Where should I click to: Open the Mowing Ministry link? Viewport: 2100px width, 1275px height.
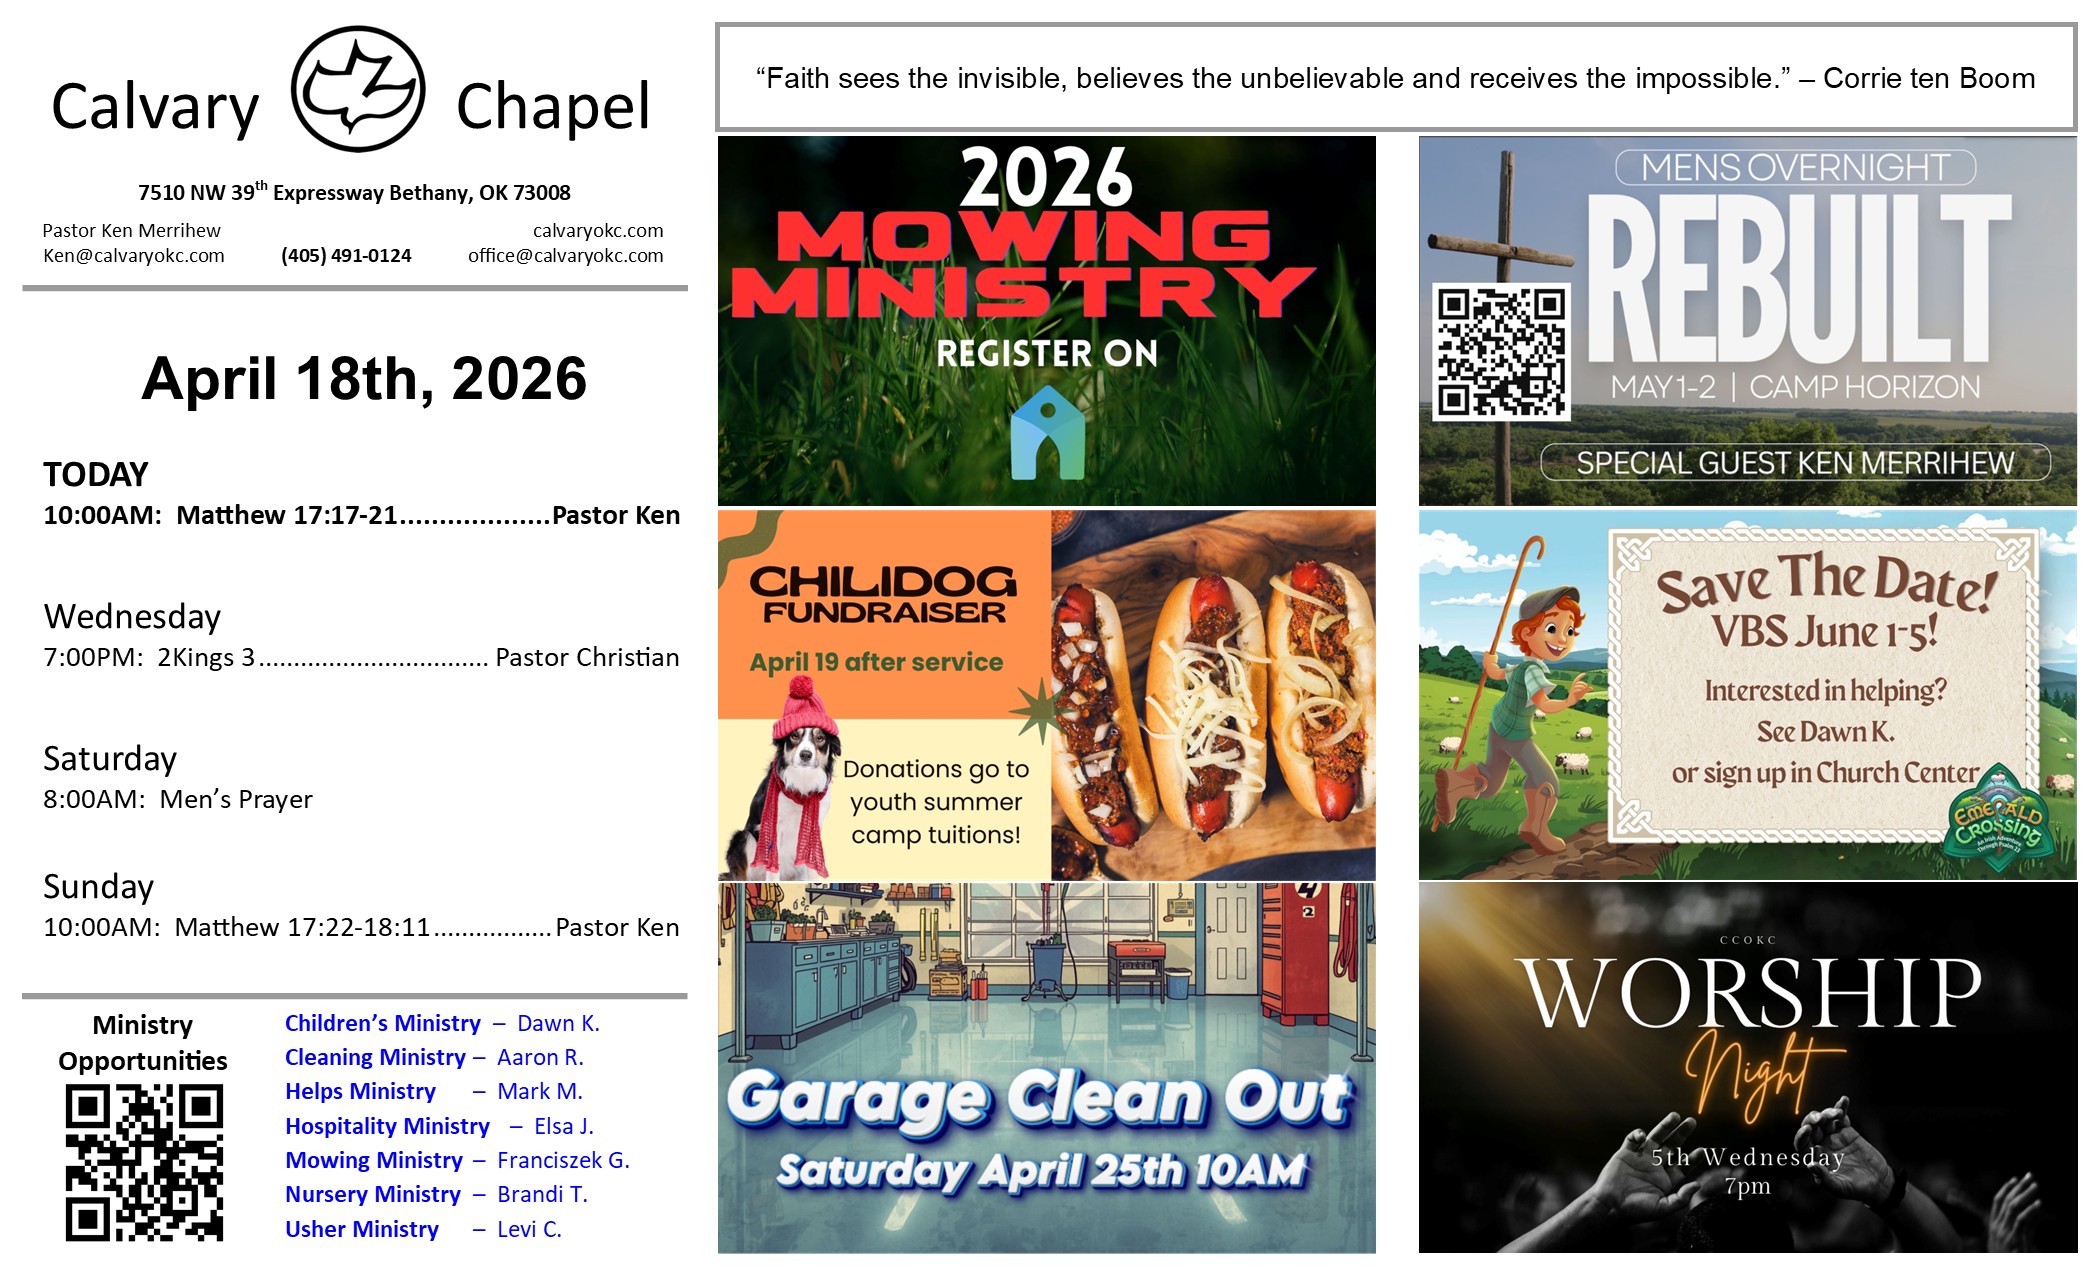tap(373, 1160)
